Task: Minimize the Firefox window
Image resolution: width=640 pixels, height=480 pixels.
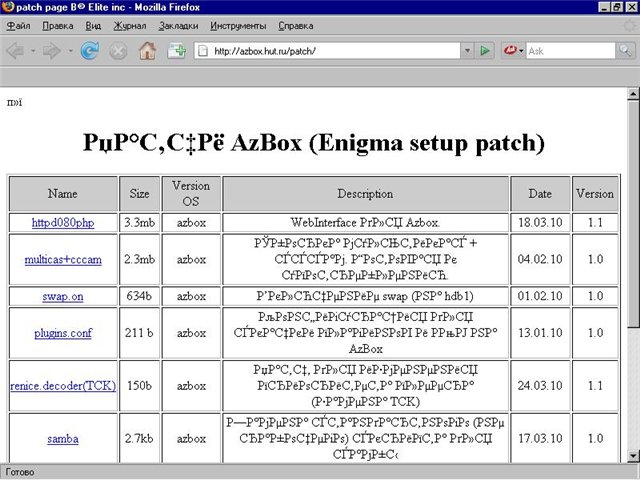Action: [x=605, y=7]
